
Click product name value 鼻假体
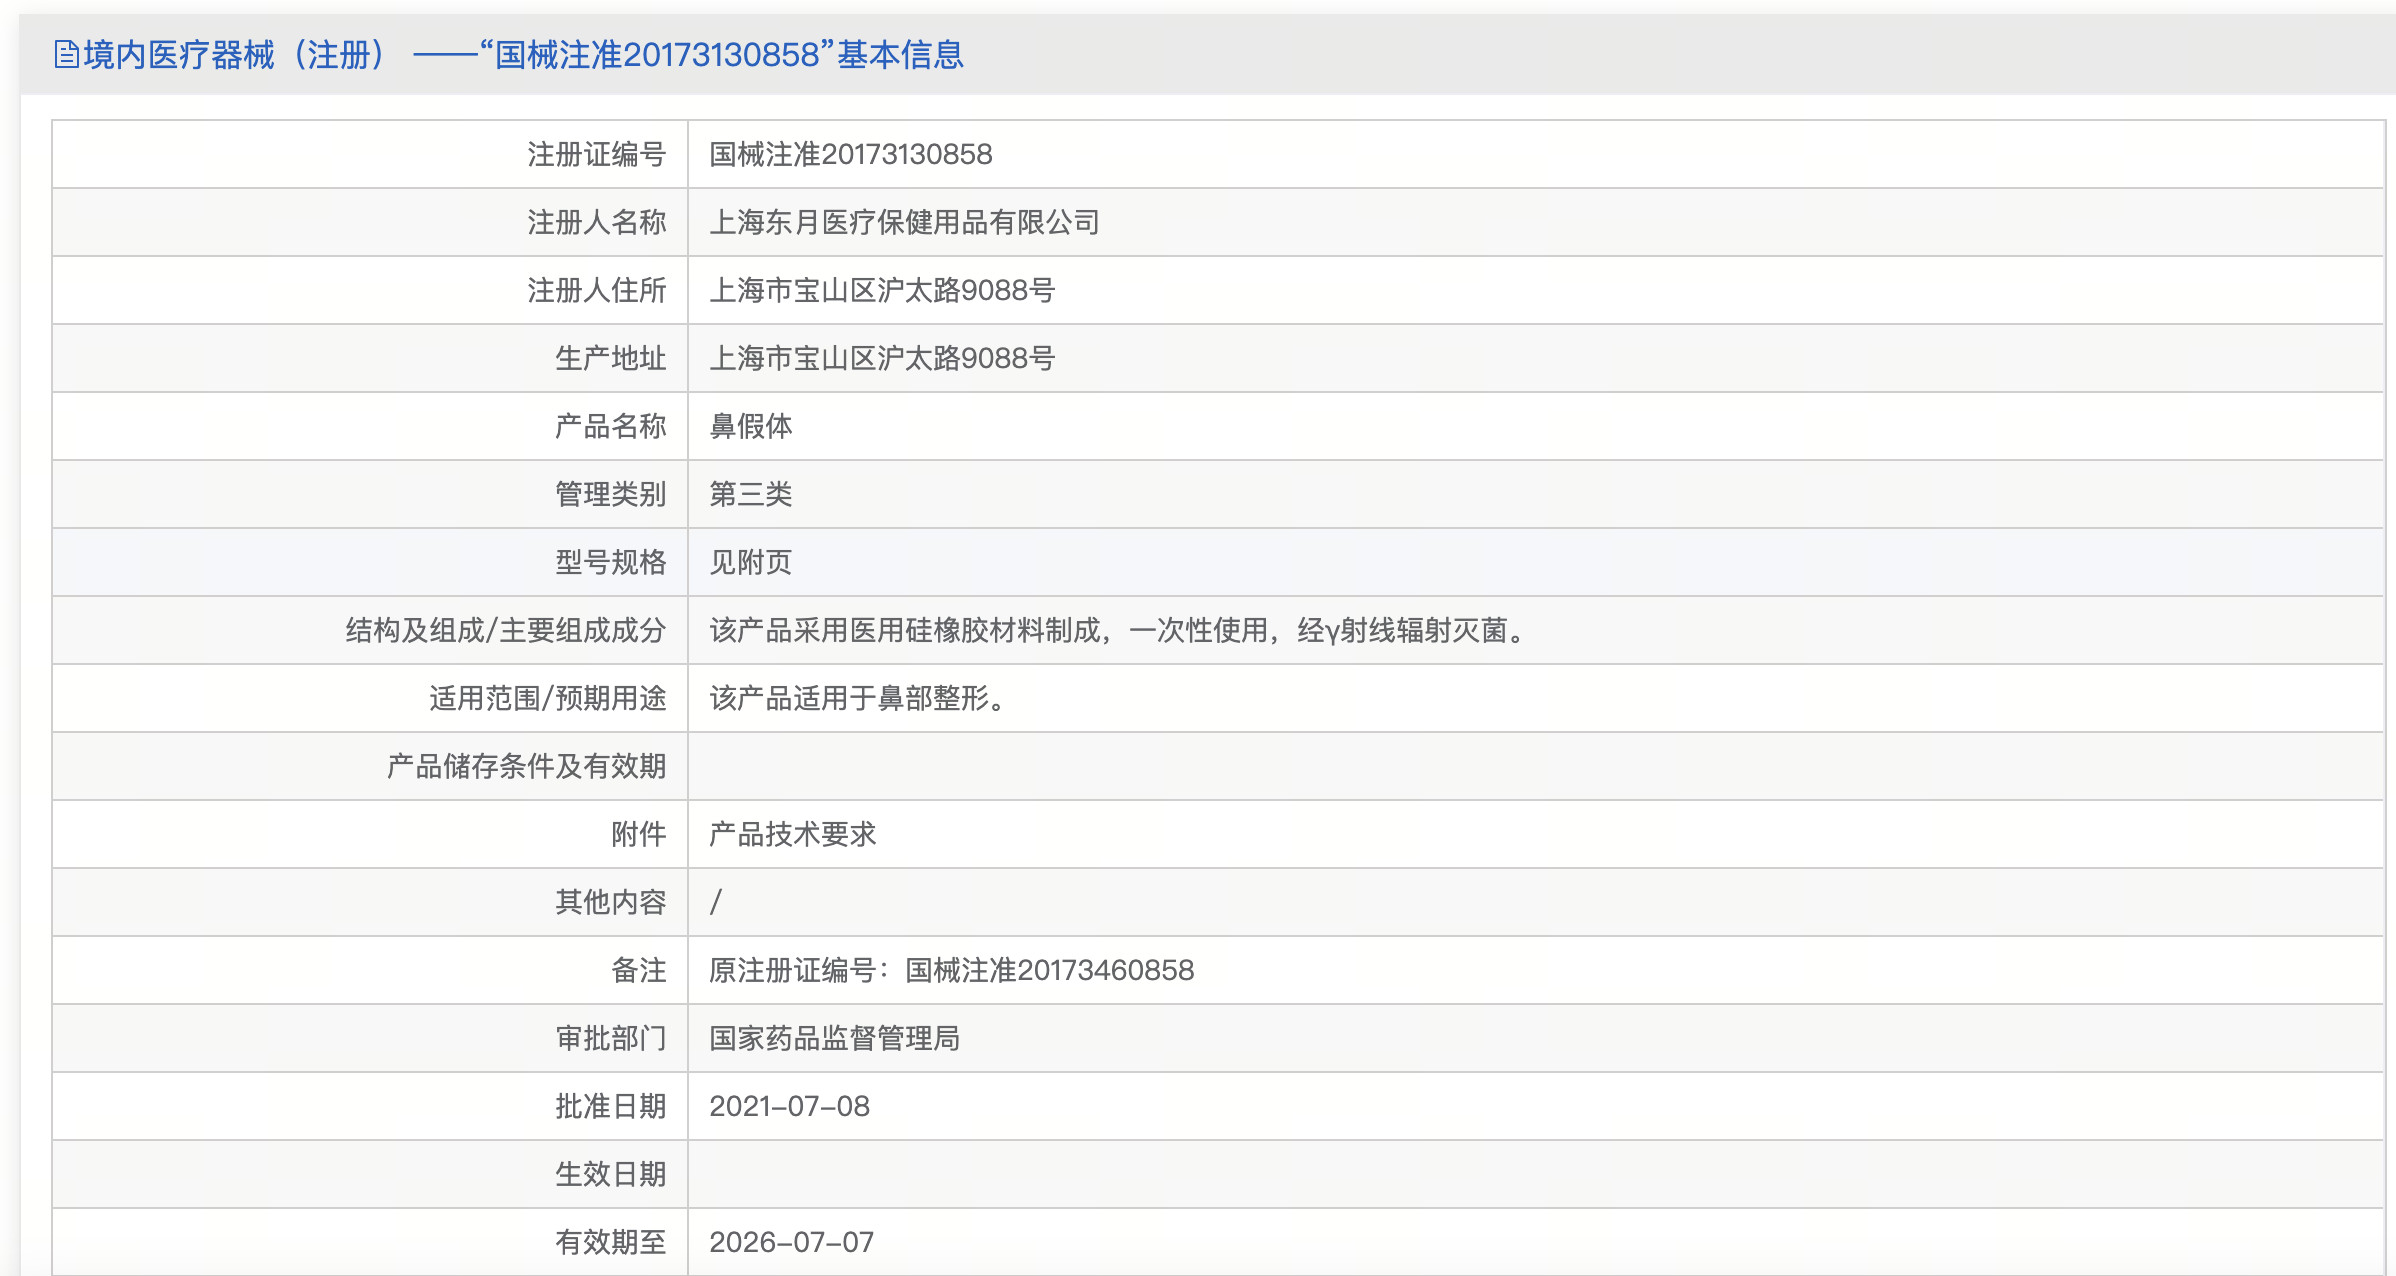click(x=751, y=426)
